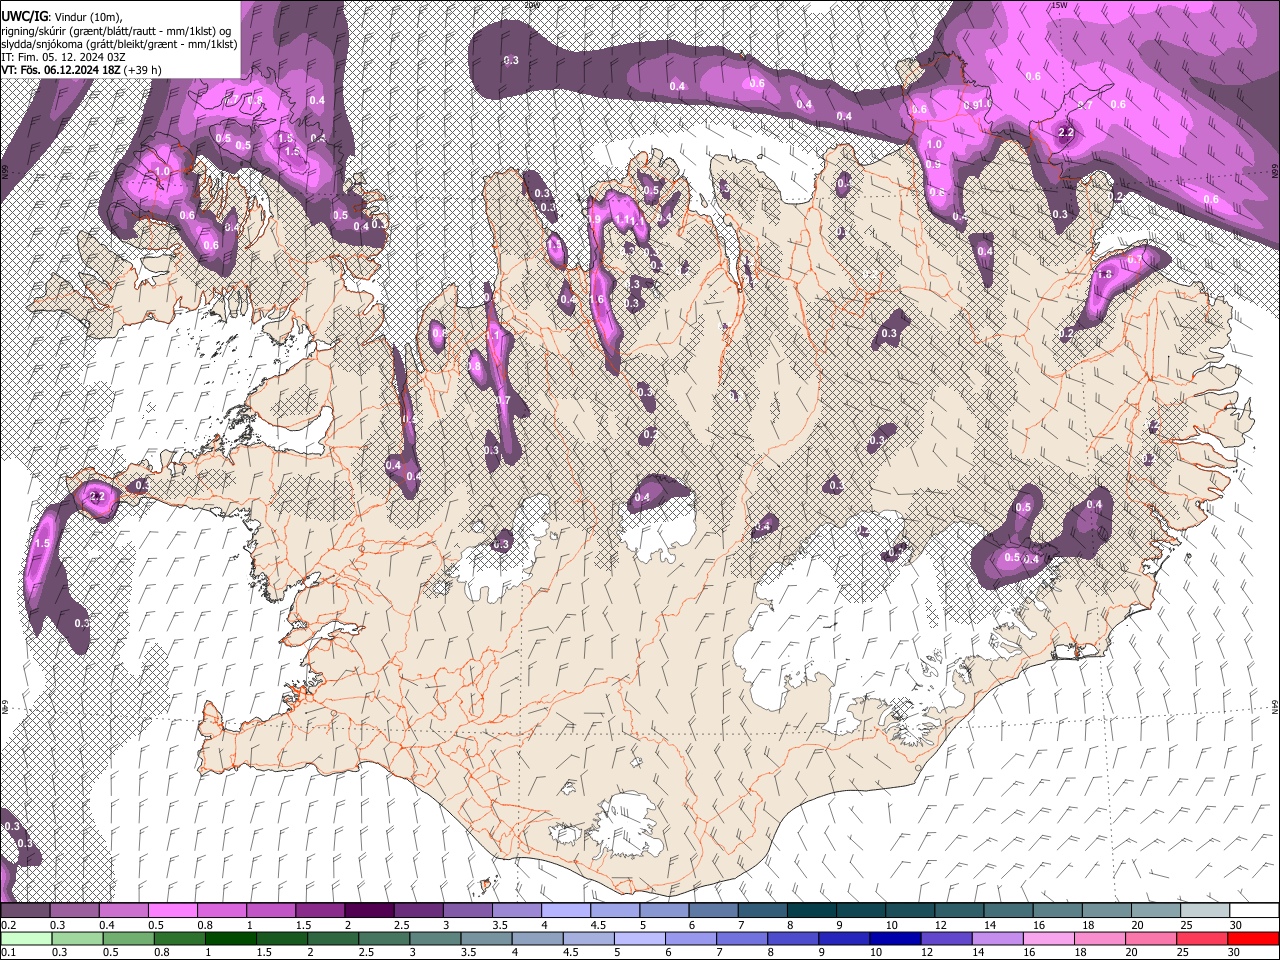Click the '1.8' value on the northeast coast
This screenshot has height=960, width=1280.
click(x=1105, y=275)
